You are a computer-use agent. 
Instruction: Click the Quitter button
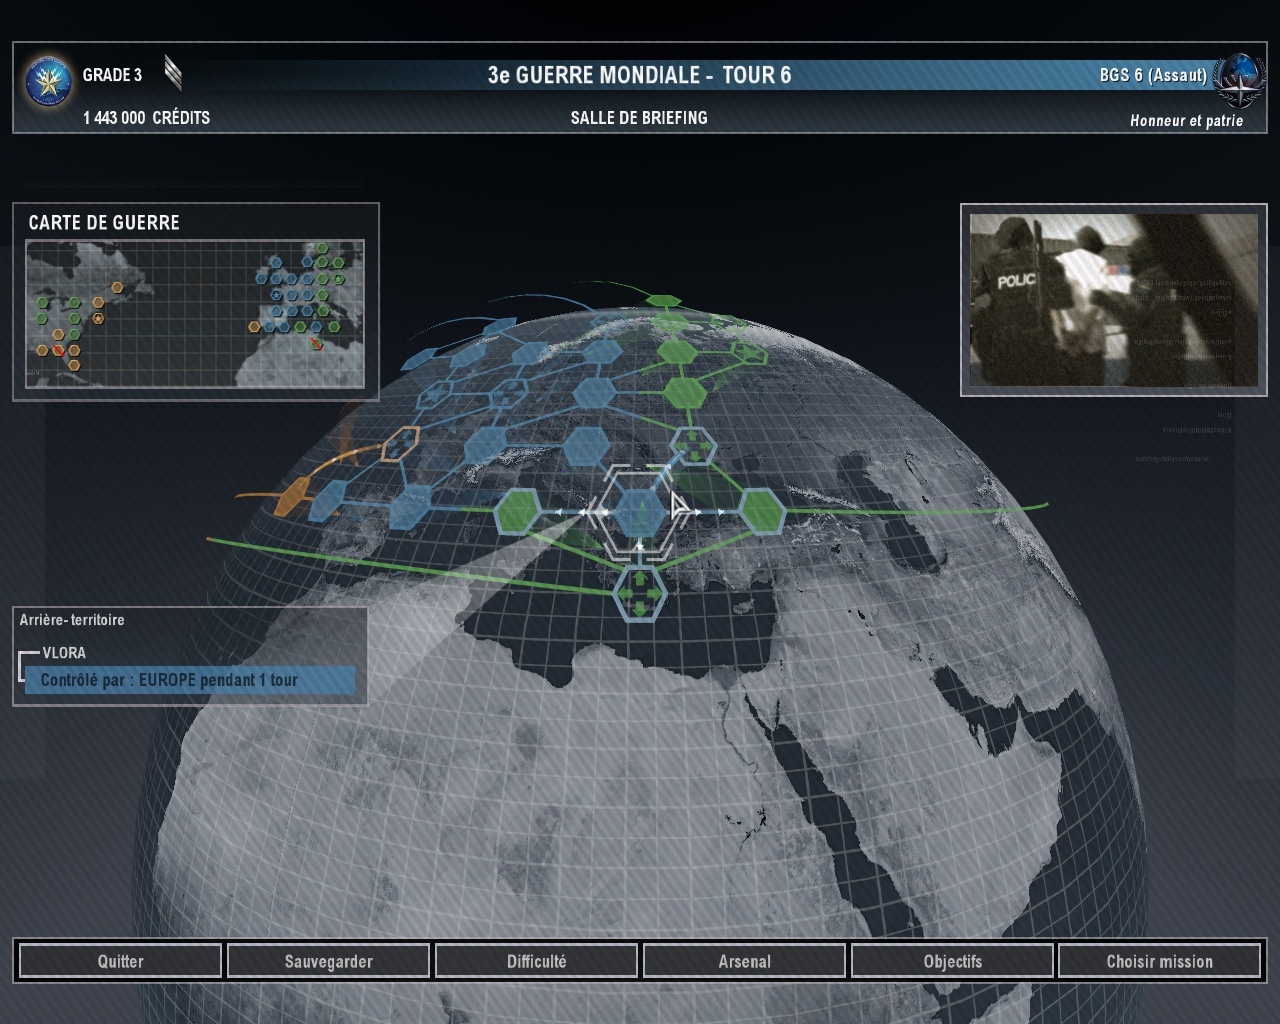[120, 961]
